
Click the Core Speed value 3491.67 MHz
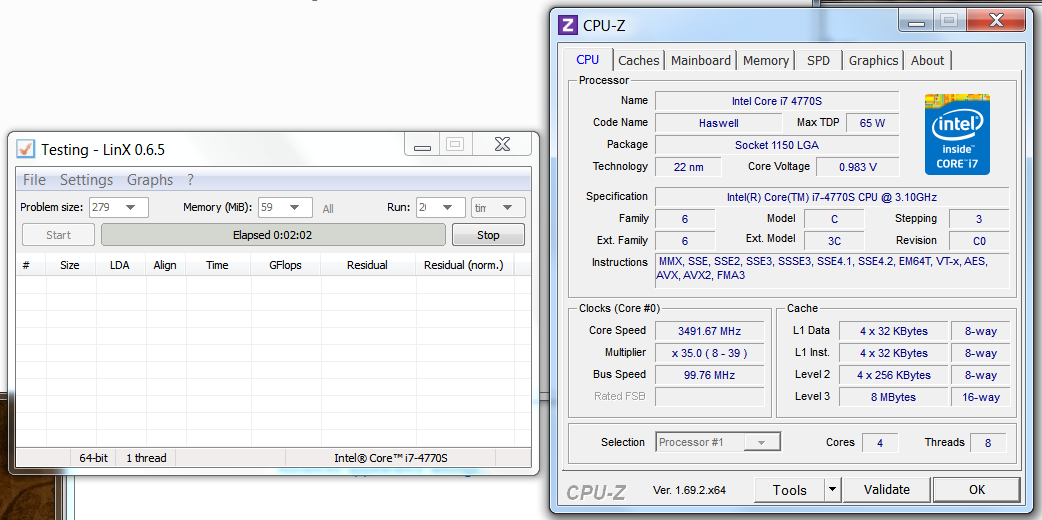709,330
